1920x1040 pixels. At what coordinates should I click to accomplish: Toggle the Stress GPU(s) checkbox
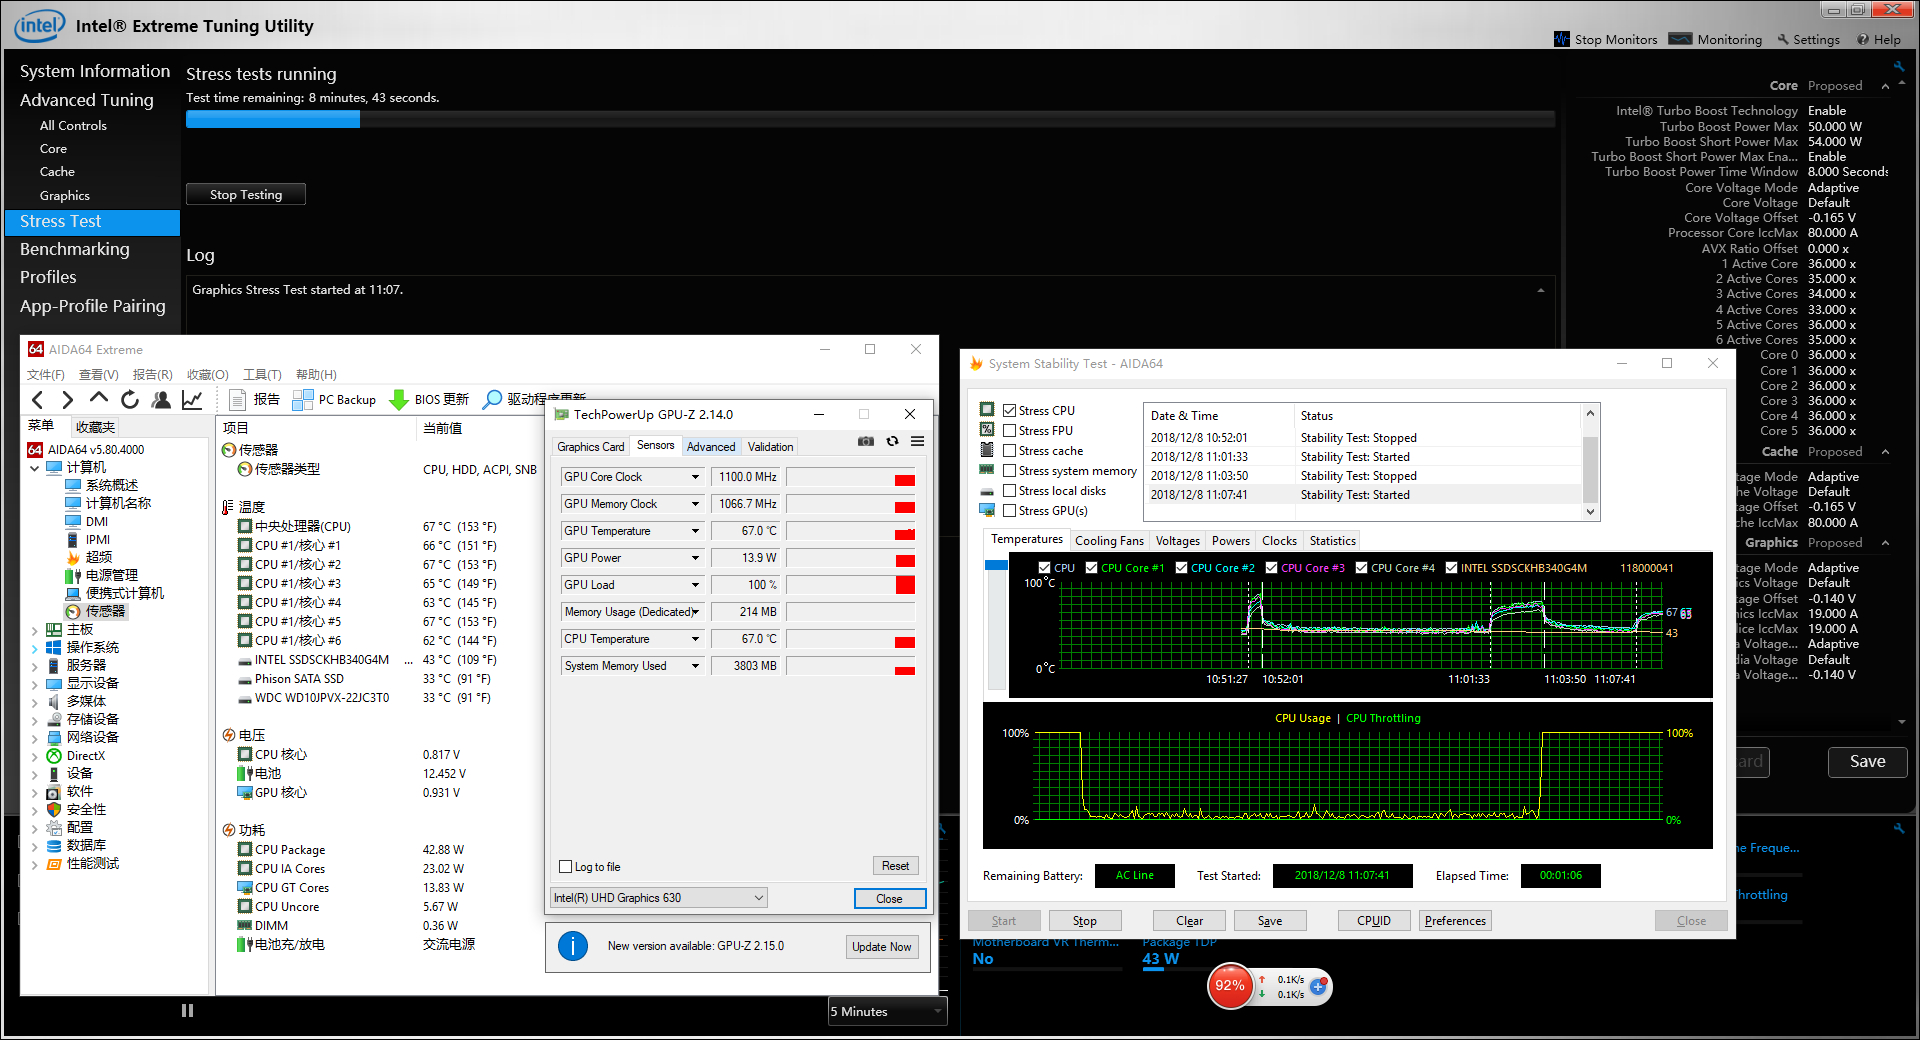click(1010, 511)
